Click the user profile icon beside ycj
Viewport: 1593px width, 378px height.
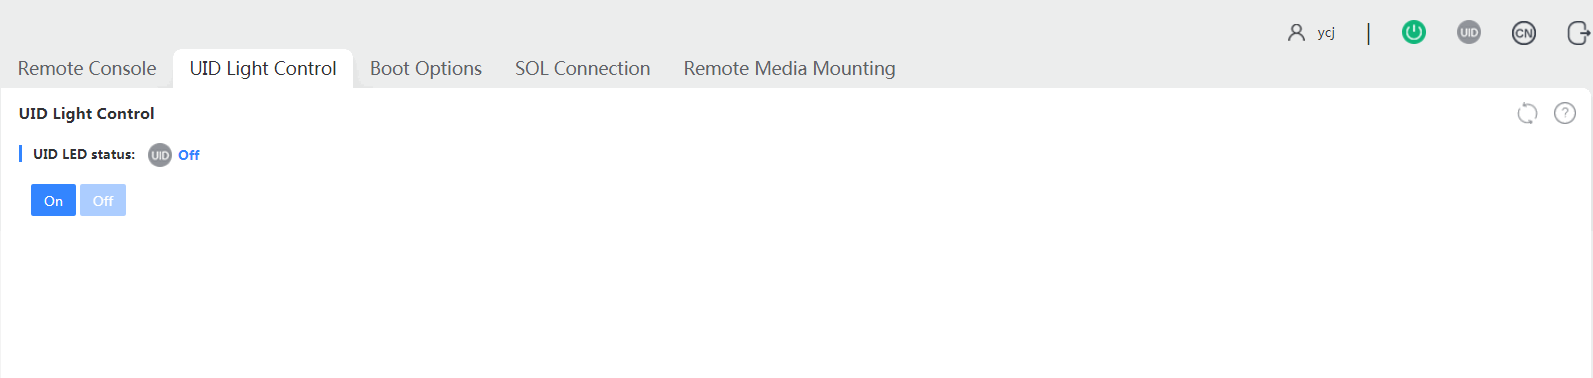pos(1296,33)
